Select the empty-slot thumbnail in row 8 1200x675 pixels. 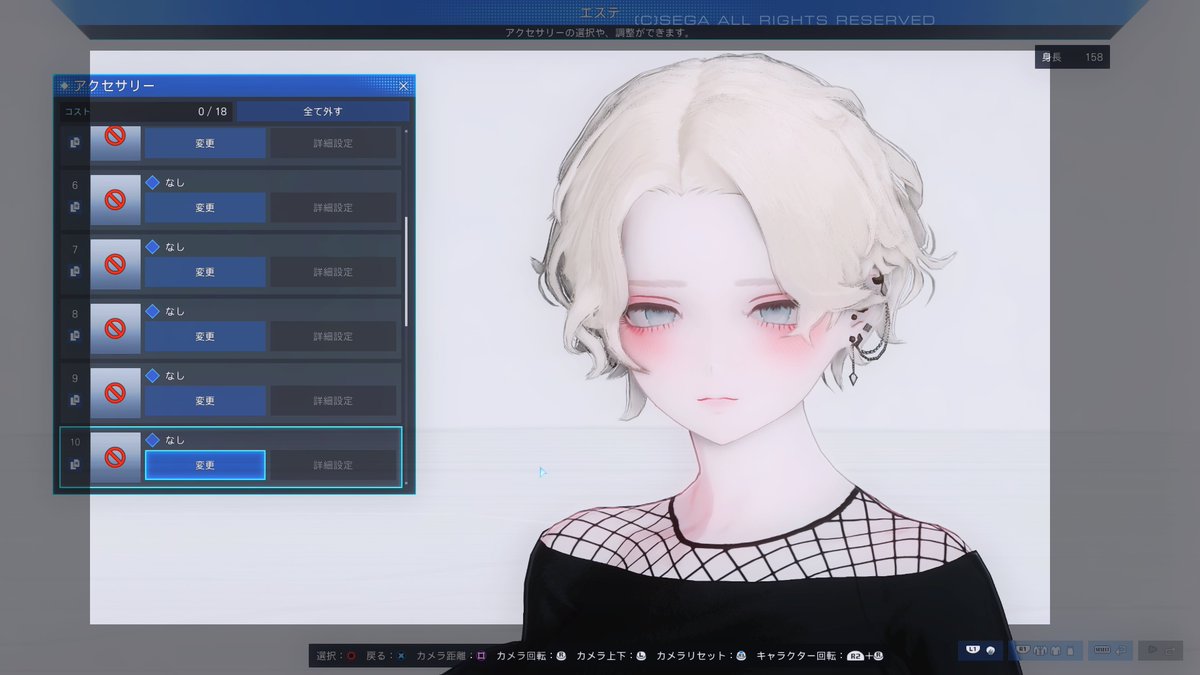(x=115, y=328)
